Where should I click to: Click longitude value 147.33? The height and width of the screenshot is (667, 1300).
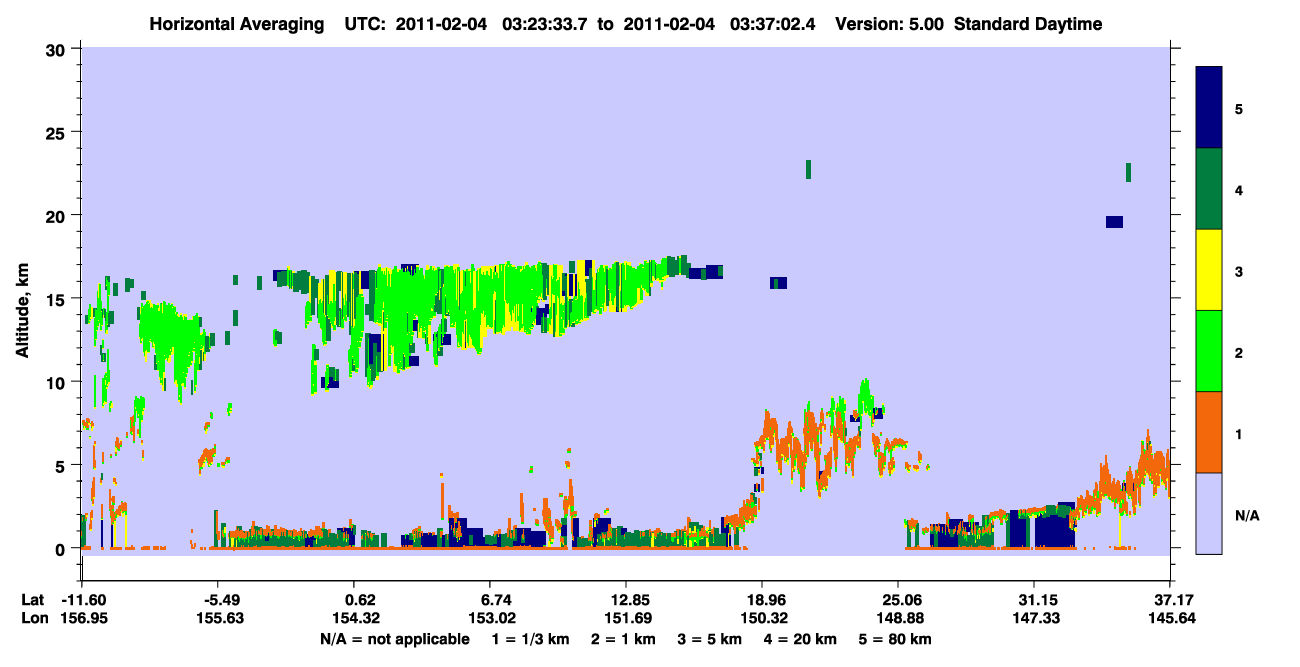(1034, 618)
